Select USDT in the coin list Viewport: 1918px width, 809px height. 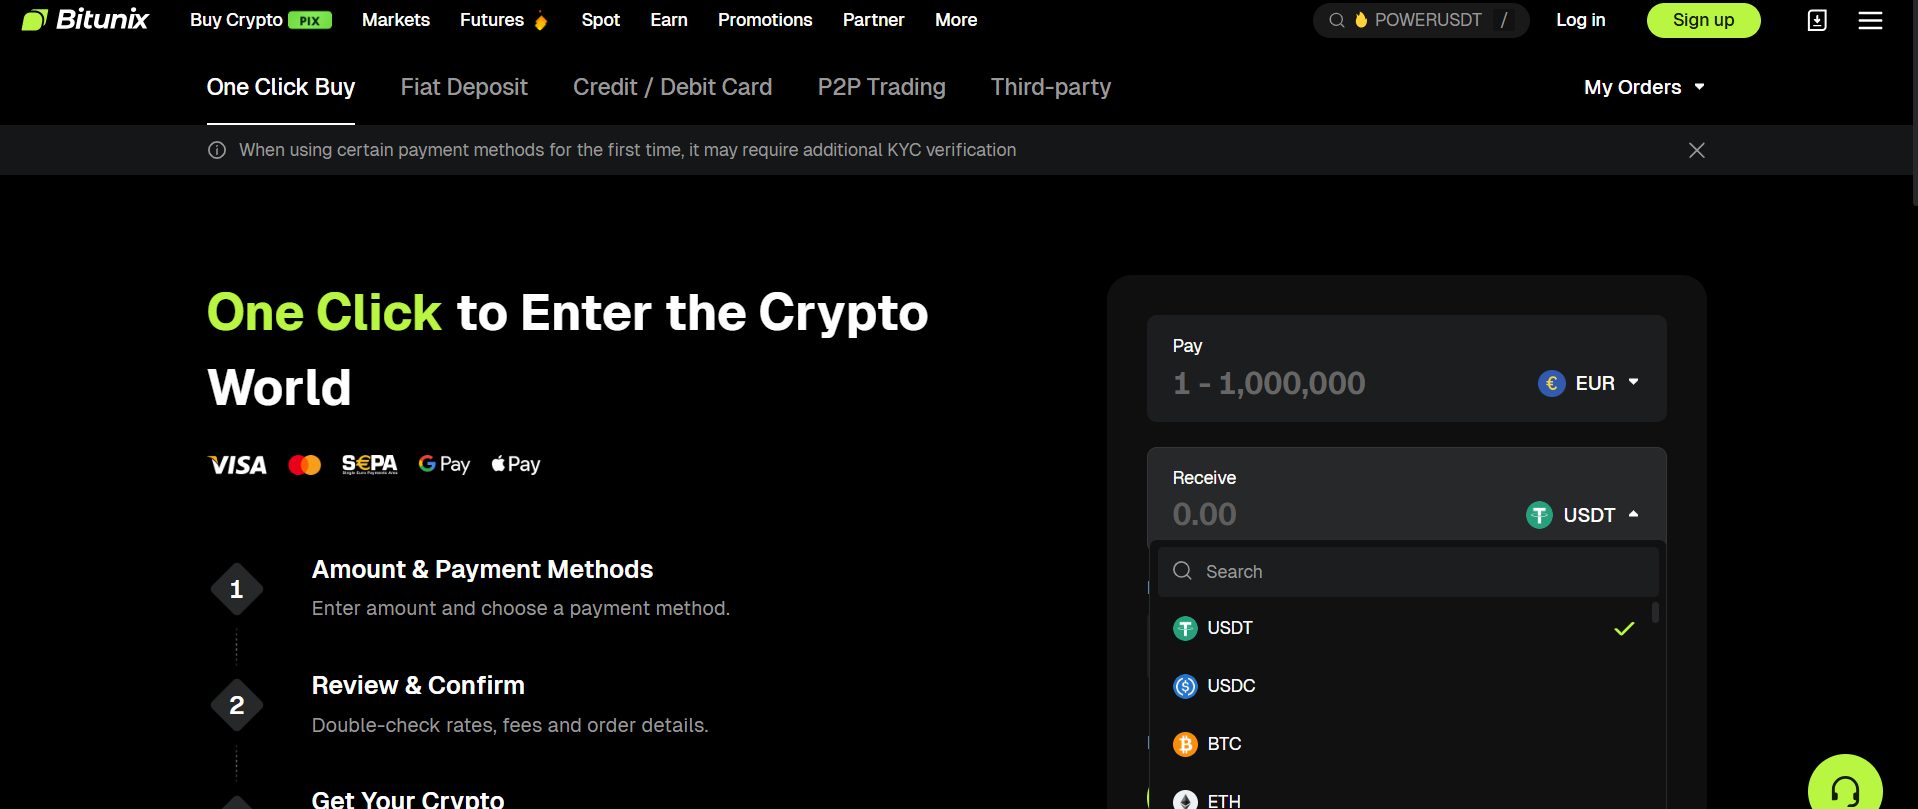tap(1230, 628)
